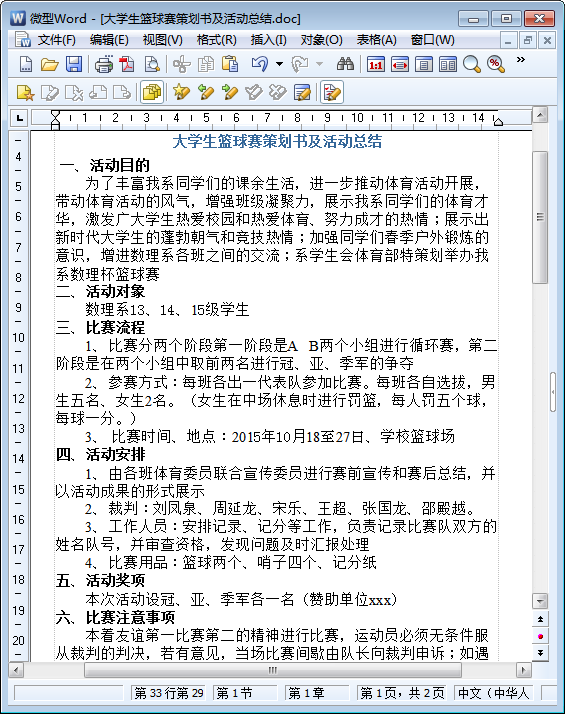Click the tab alignment selector left of ruler
Viewport: 565px width, 714px height.
pos(20,118)
